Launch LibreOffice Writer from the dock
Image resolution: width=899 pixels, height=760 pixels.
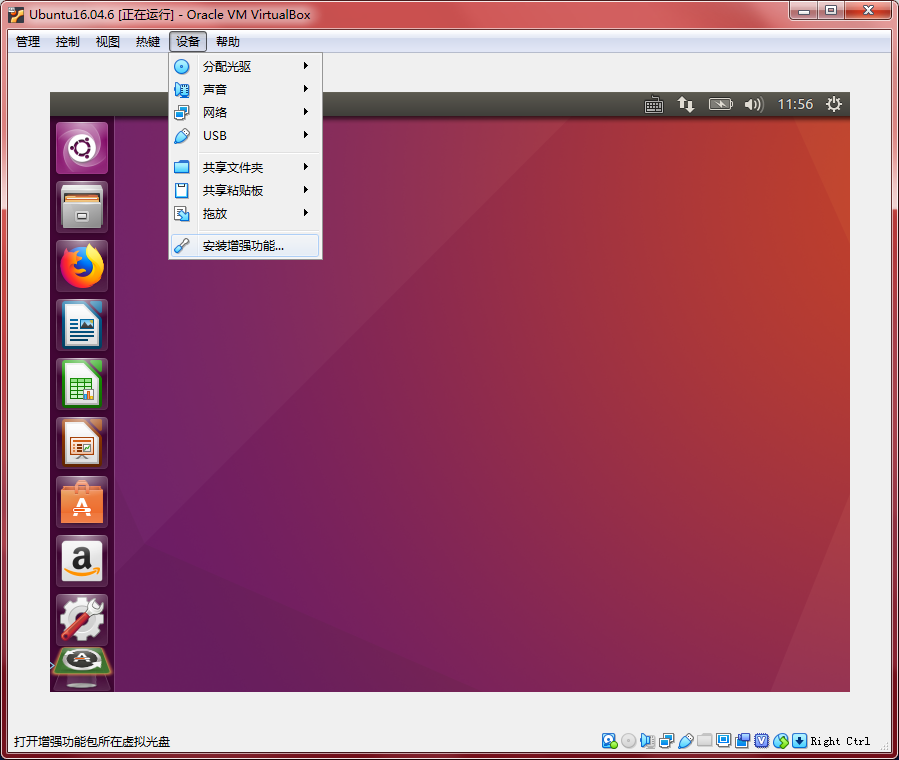82,325
